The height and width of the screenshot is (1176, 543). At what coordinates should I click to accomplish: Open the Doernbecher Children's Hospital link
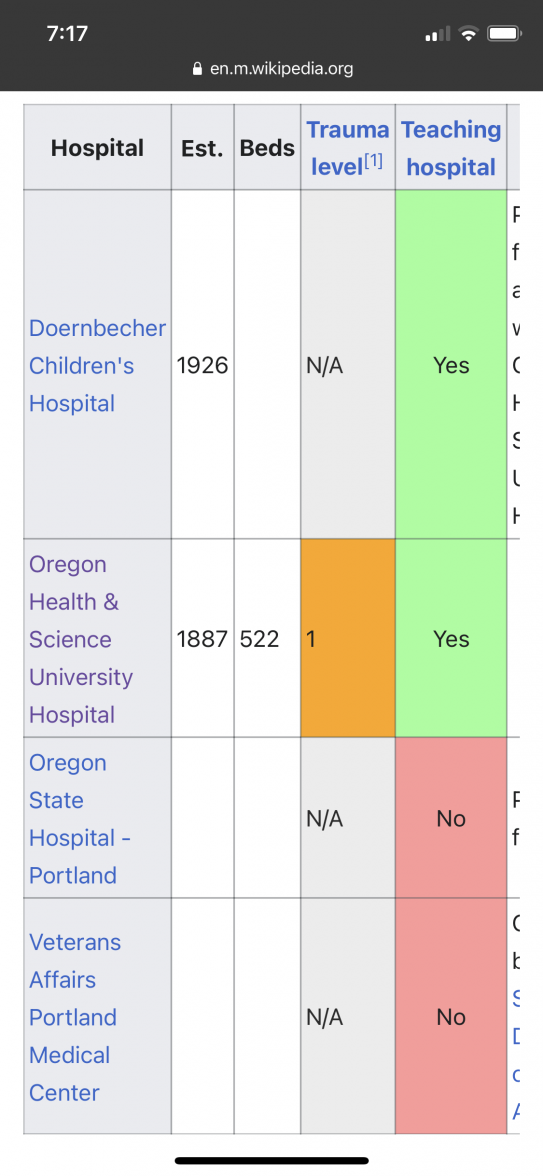(98, 365)
